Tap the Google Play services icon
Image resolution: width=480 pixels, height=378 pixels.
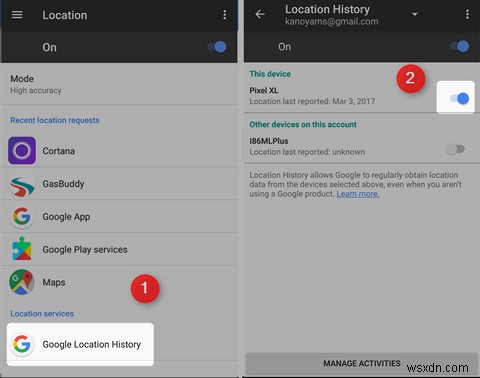[22, 249]
